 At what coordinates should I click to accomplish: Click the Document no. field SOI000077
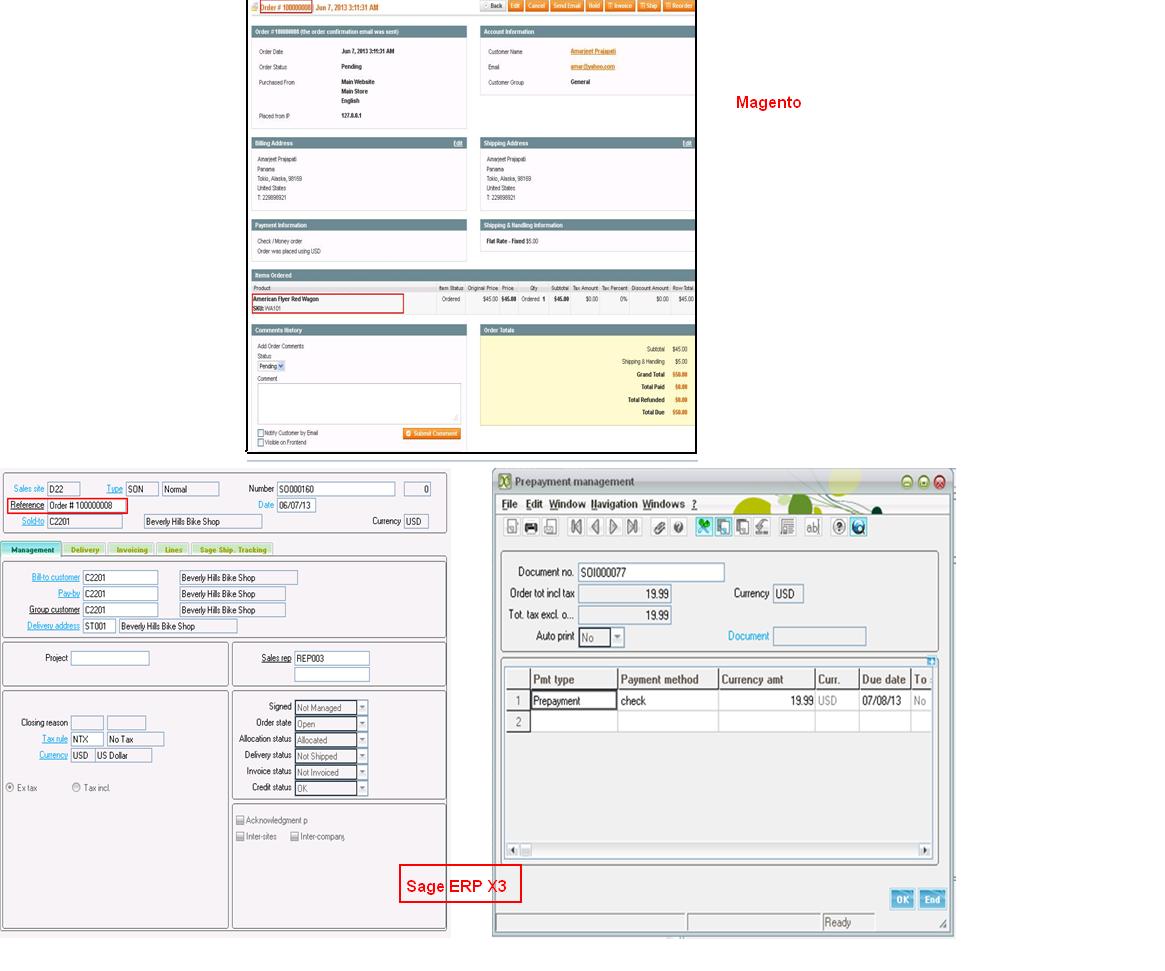[x=651, y=572]
